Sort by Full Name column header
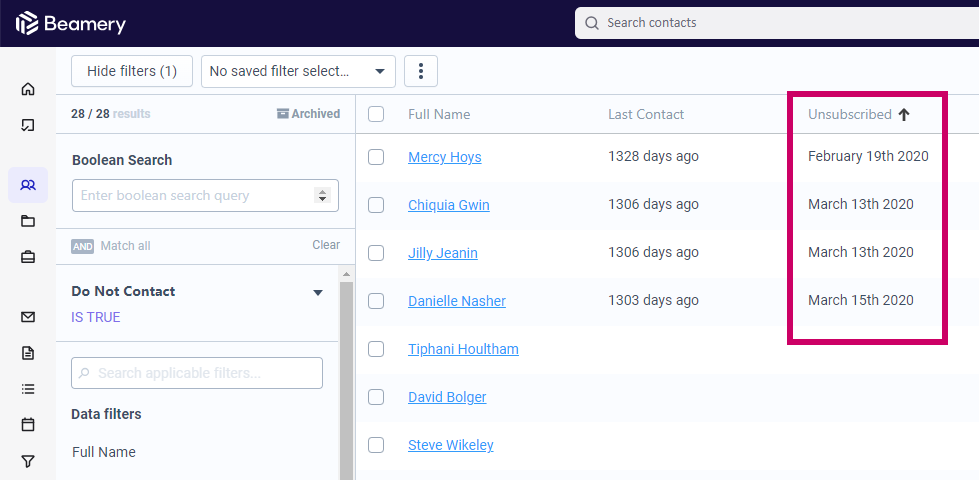The width and height of the screenshot is (979, 480). pos(439,114)
